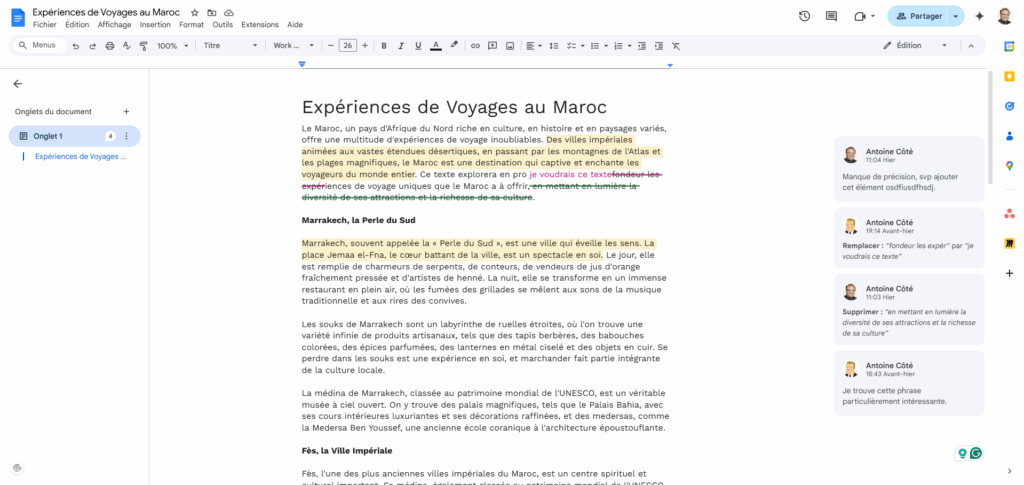Open the Work Sans font dropdown
This screenshot has height=485, width=1024.
coord(293,46)
